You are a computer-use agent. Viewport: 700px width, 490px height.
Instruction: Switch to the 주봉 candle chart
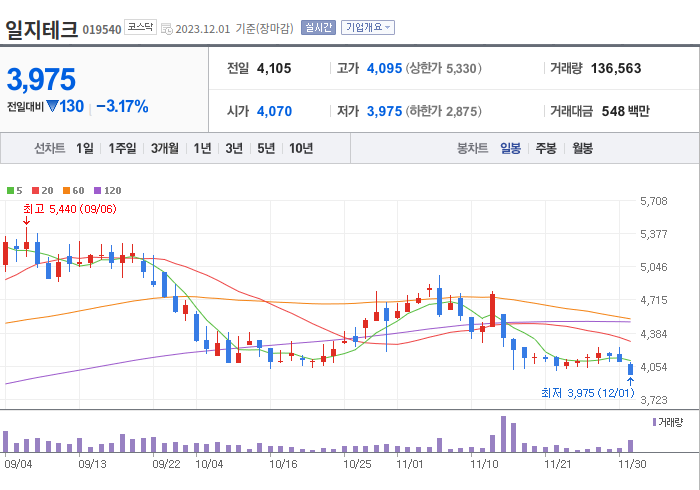[x=546, y=148]
